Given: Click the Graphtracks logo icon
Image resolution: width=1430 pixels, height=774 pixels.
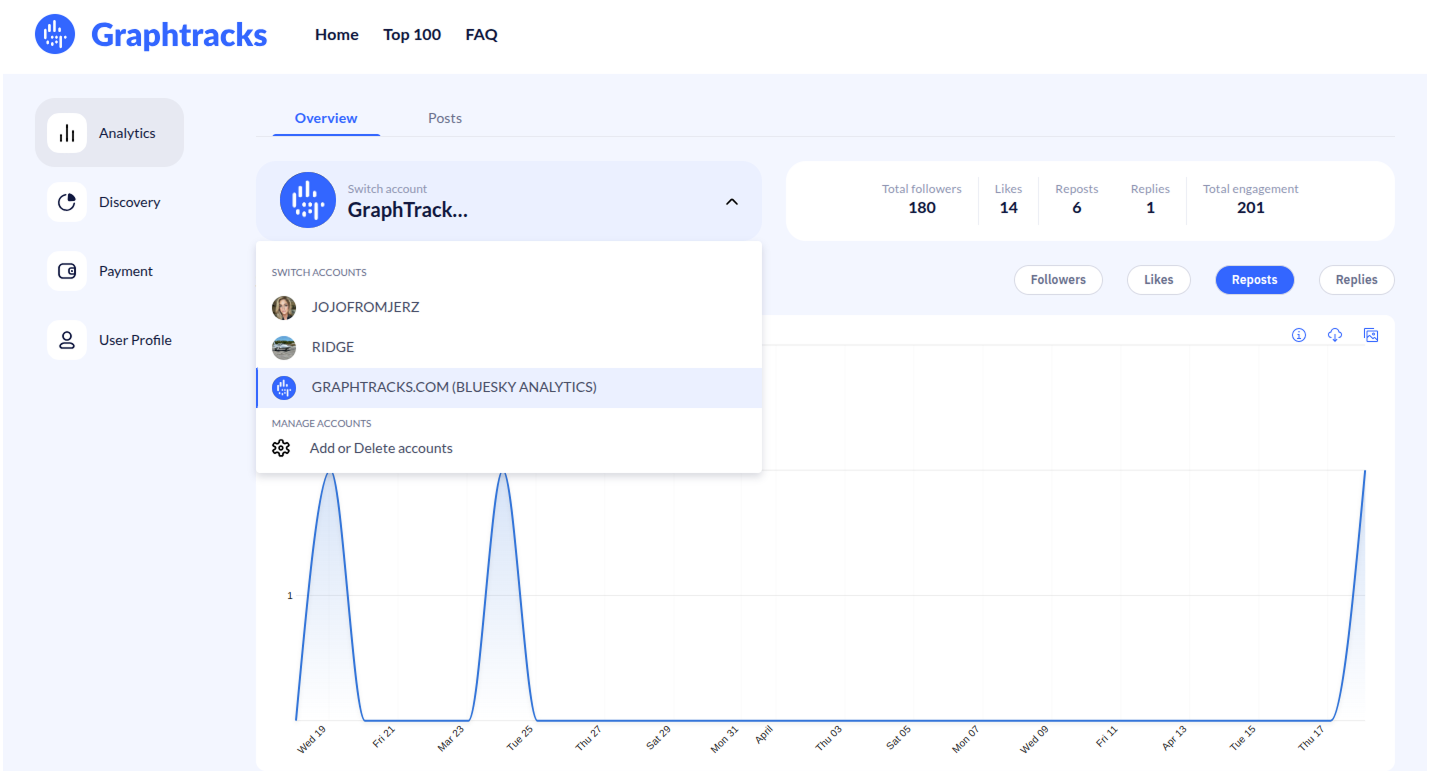Looking at the screenshot, I should [55, 35].
